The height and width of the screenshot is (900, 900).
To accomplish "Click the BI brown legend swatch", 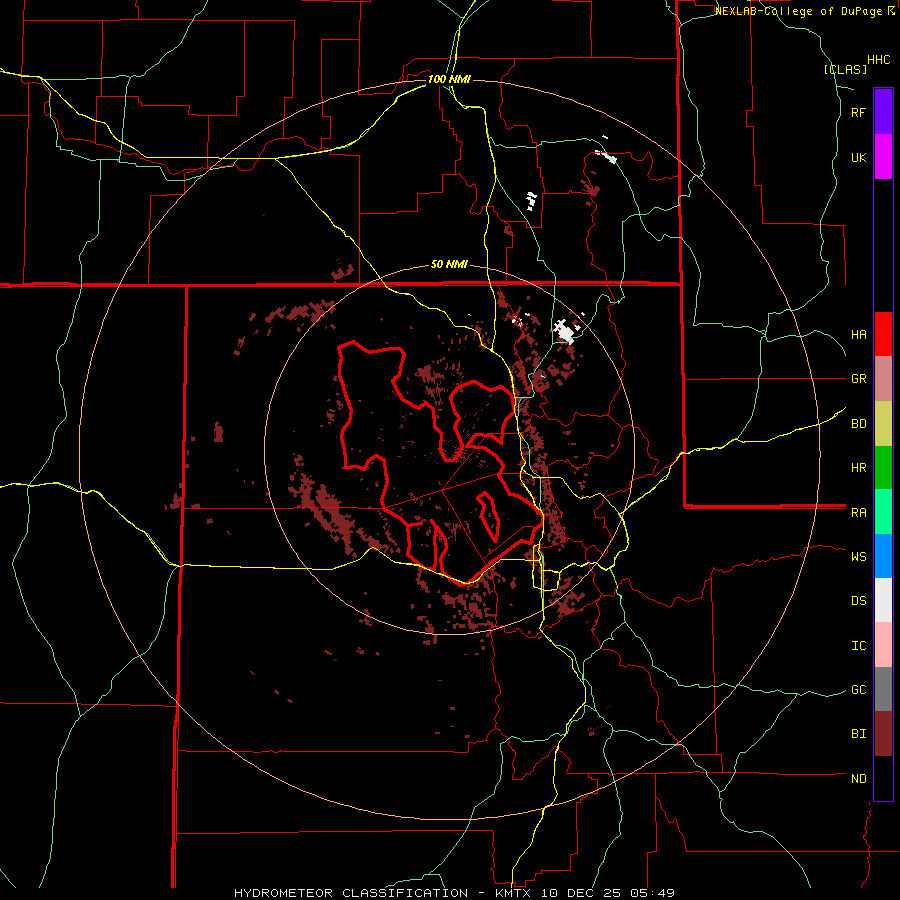I will [x=883, y=734].
